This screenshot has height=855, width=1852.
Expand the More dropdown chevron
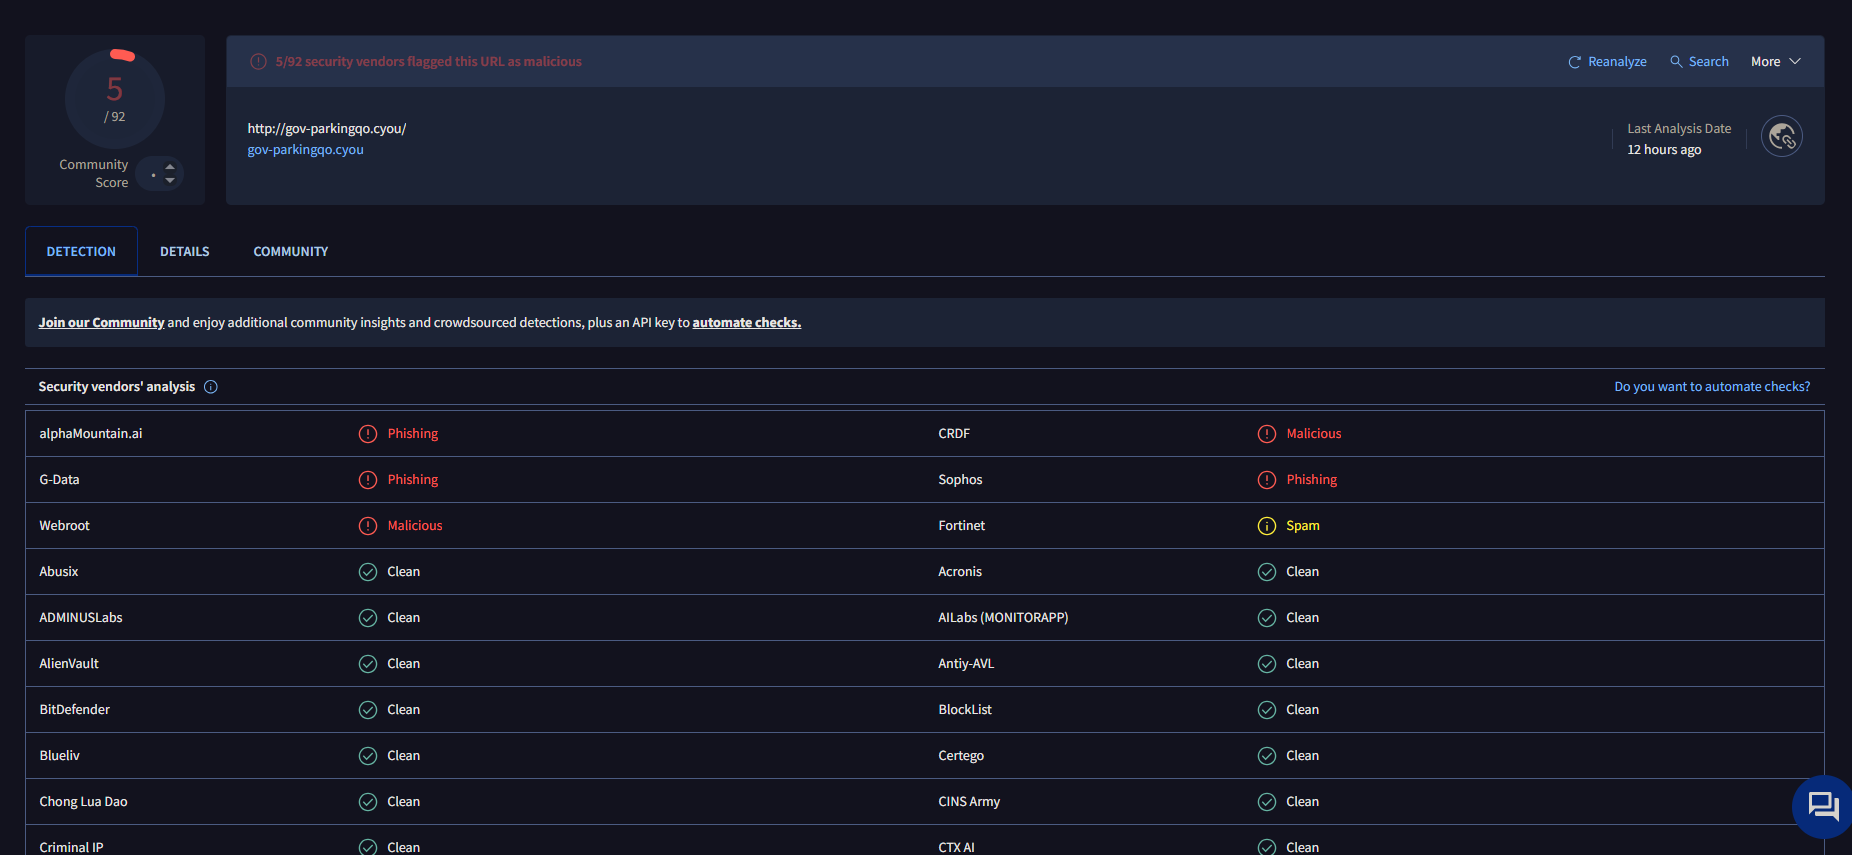pos(1795,61)
